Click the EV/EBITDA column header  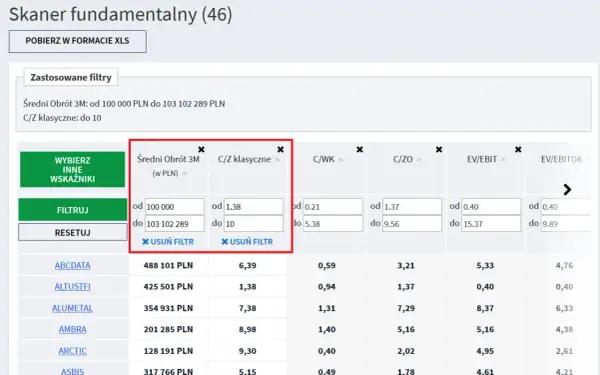[561, 159]
